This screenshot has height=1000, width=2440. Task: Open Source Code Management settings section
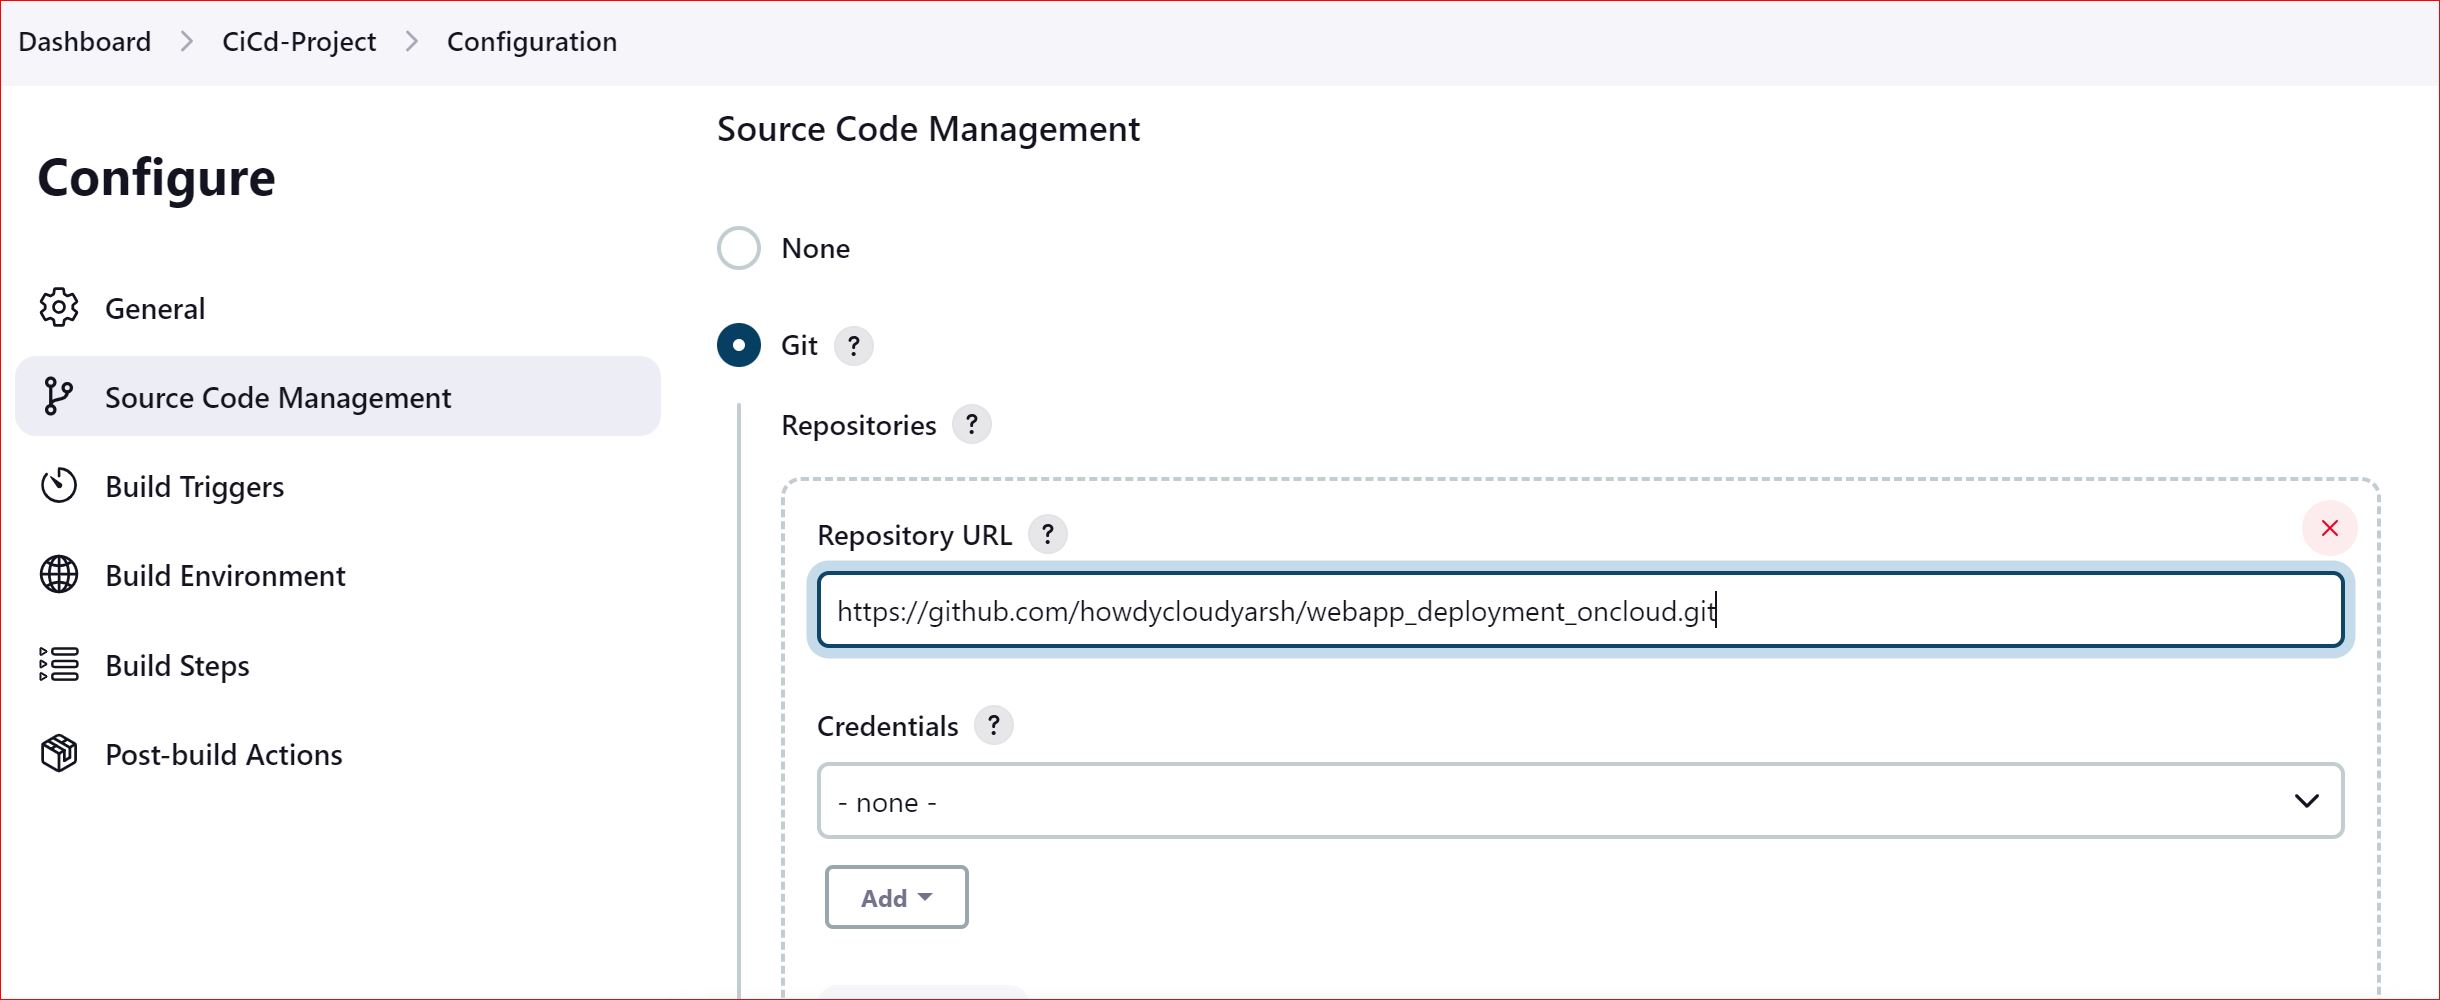point(277,396)
